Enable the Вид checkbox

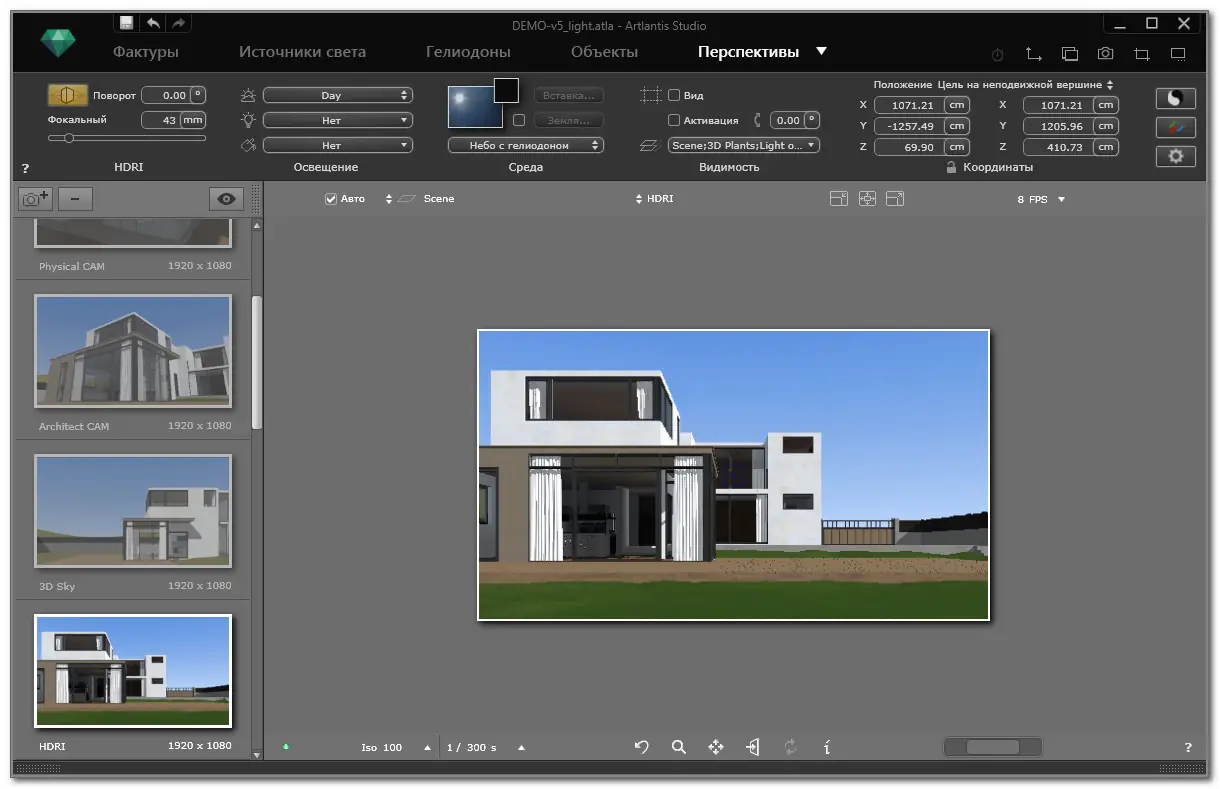[x=674, y=96]
